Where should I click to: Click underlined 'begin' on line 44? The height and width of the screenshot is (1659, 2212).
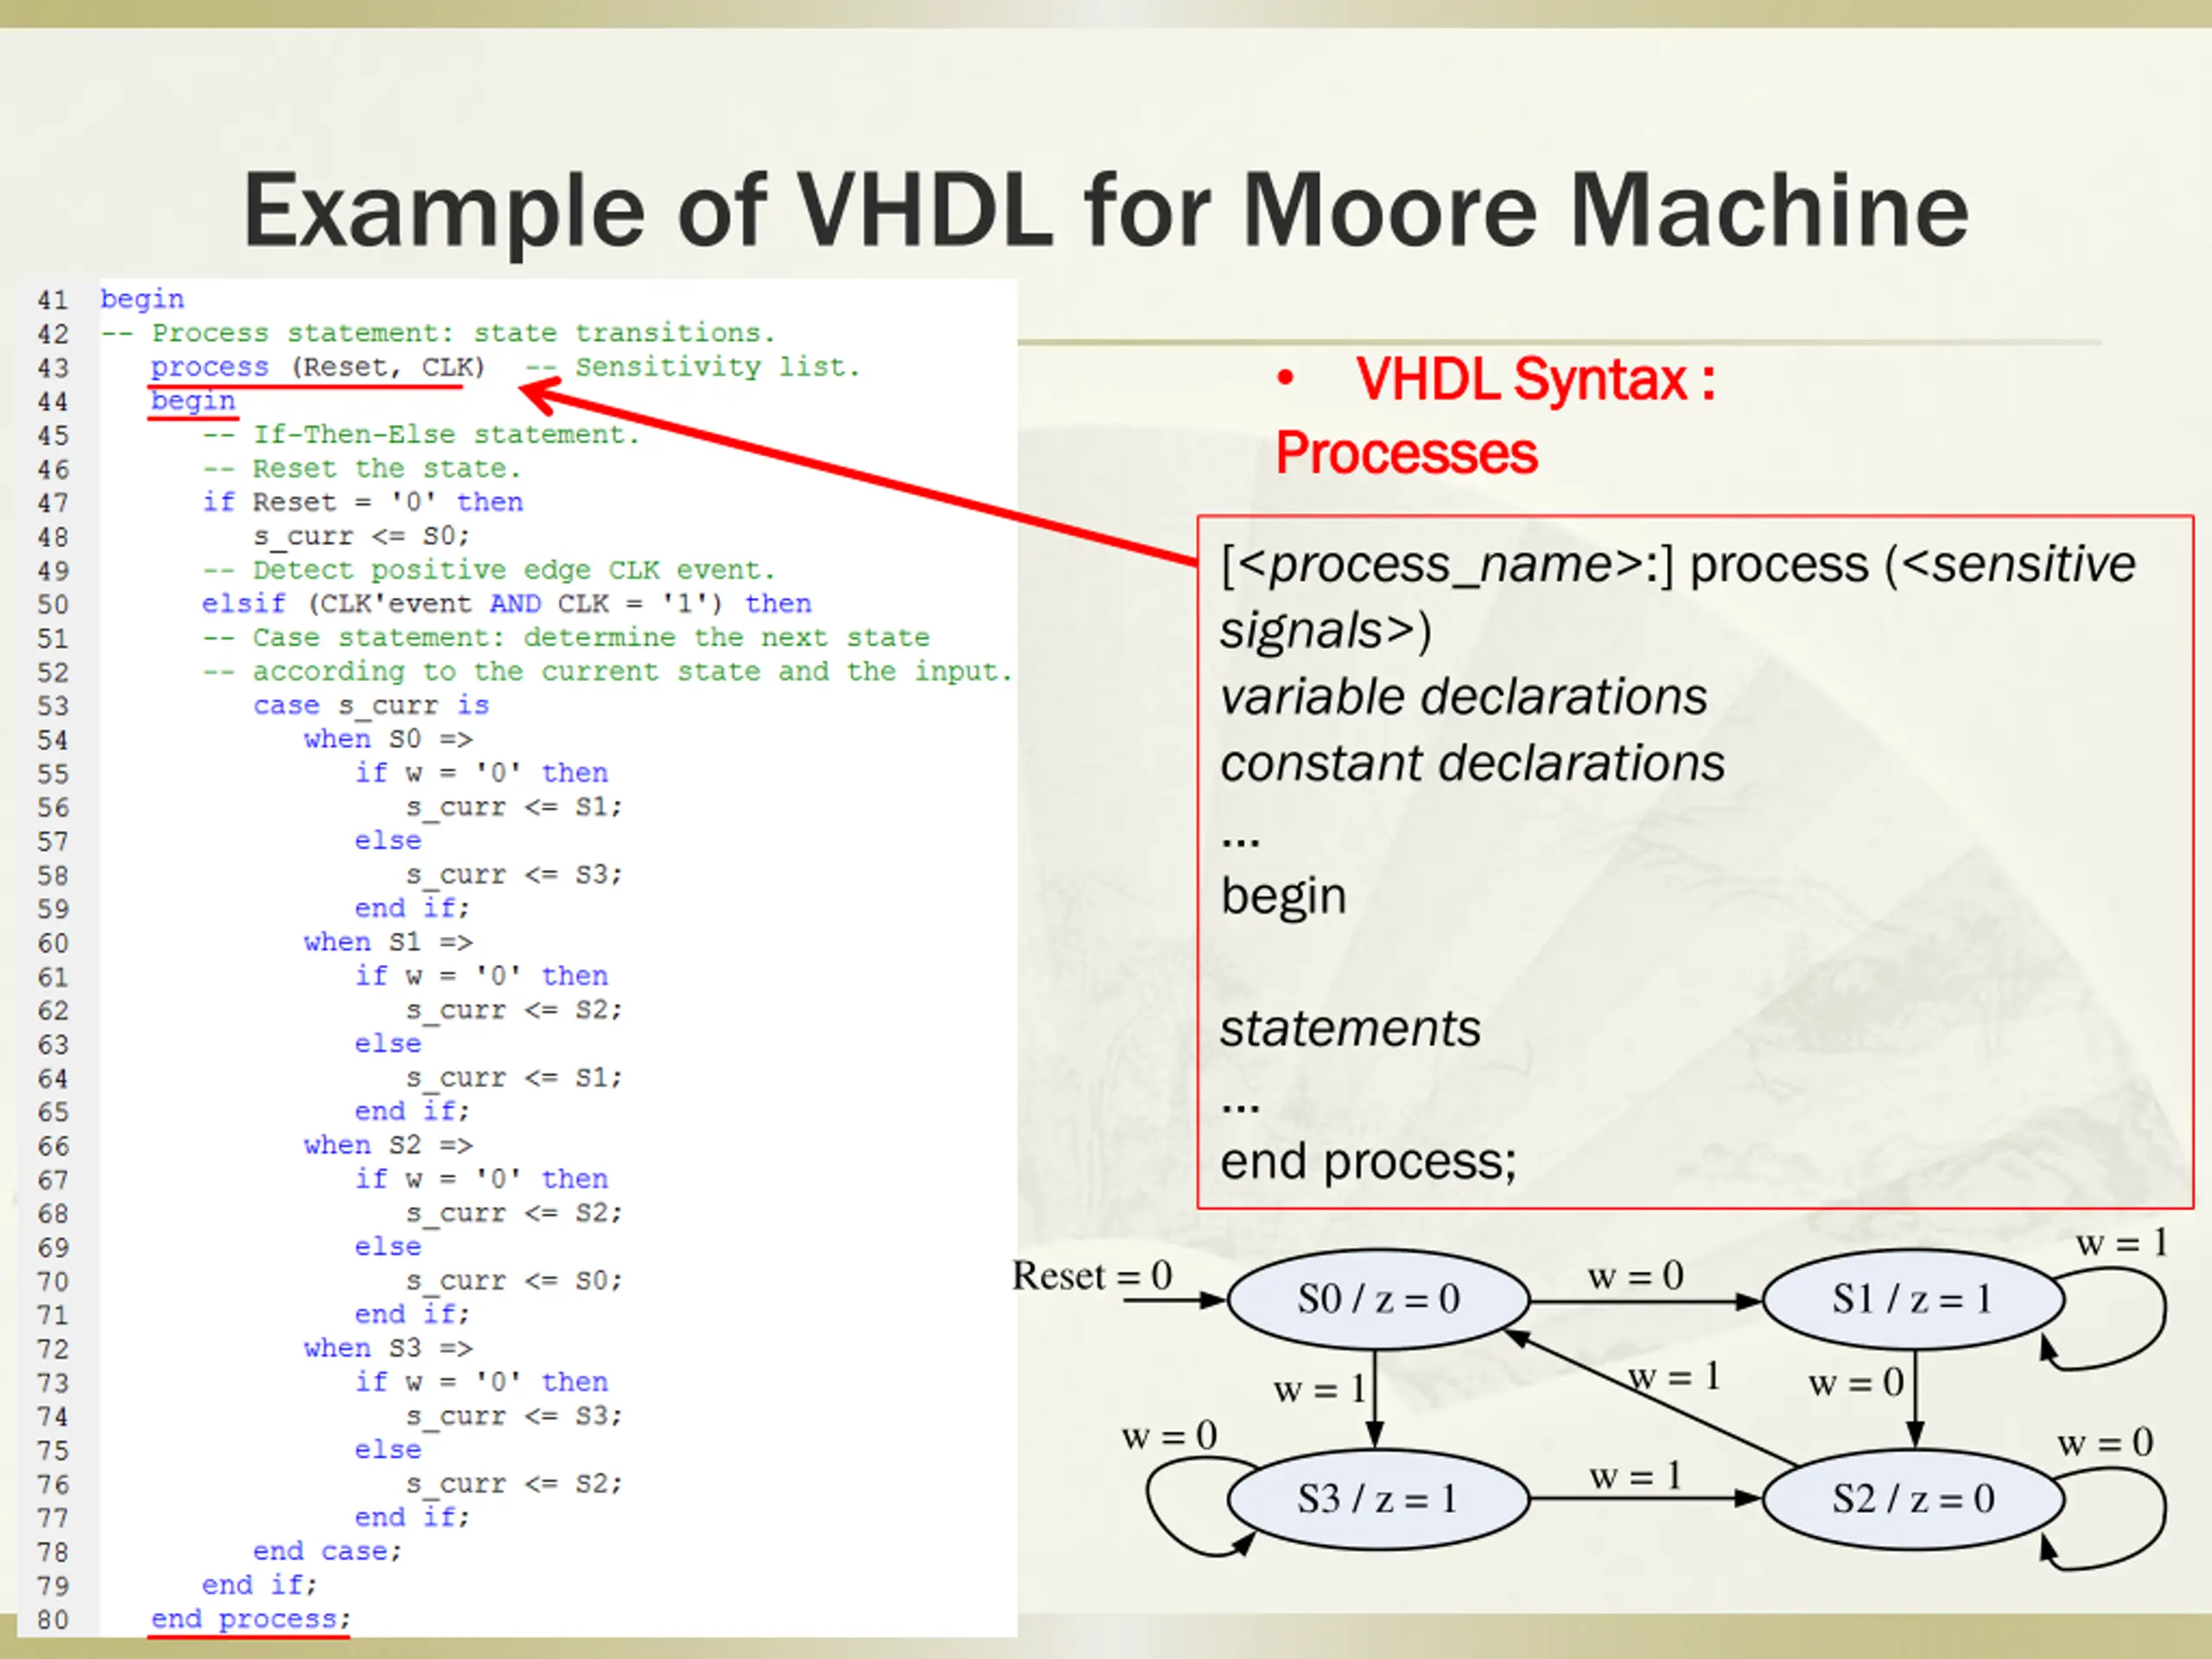(193, 401)
